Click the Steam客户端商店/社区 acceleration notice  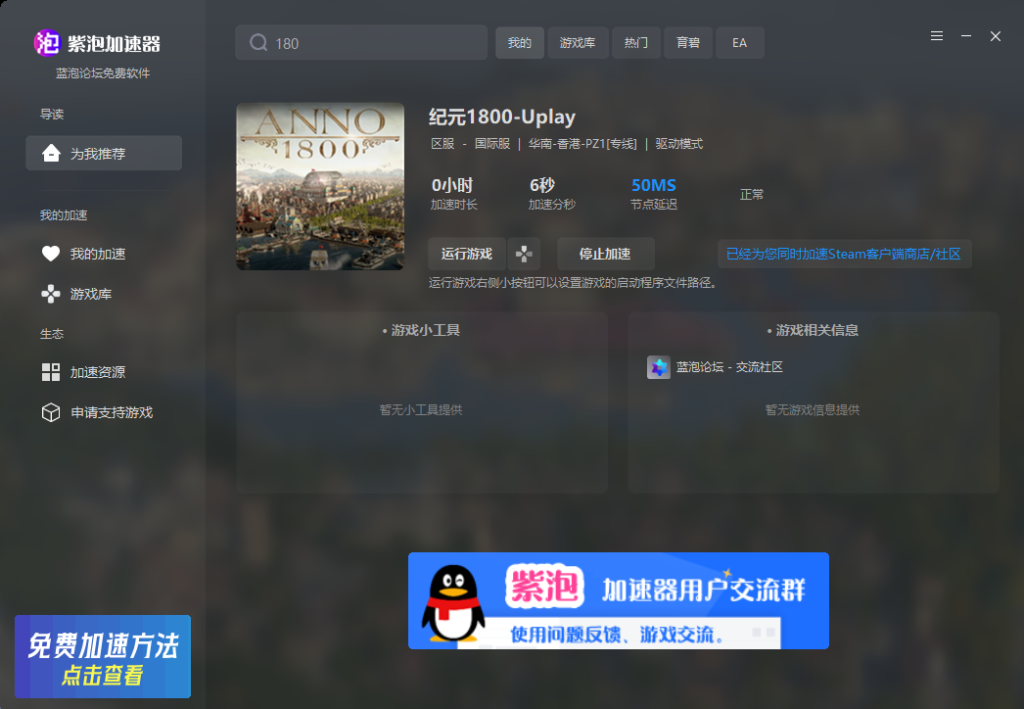(844, 254)
